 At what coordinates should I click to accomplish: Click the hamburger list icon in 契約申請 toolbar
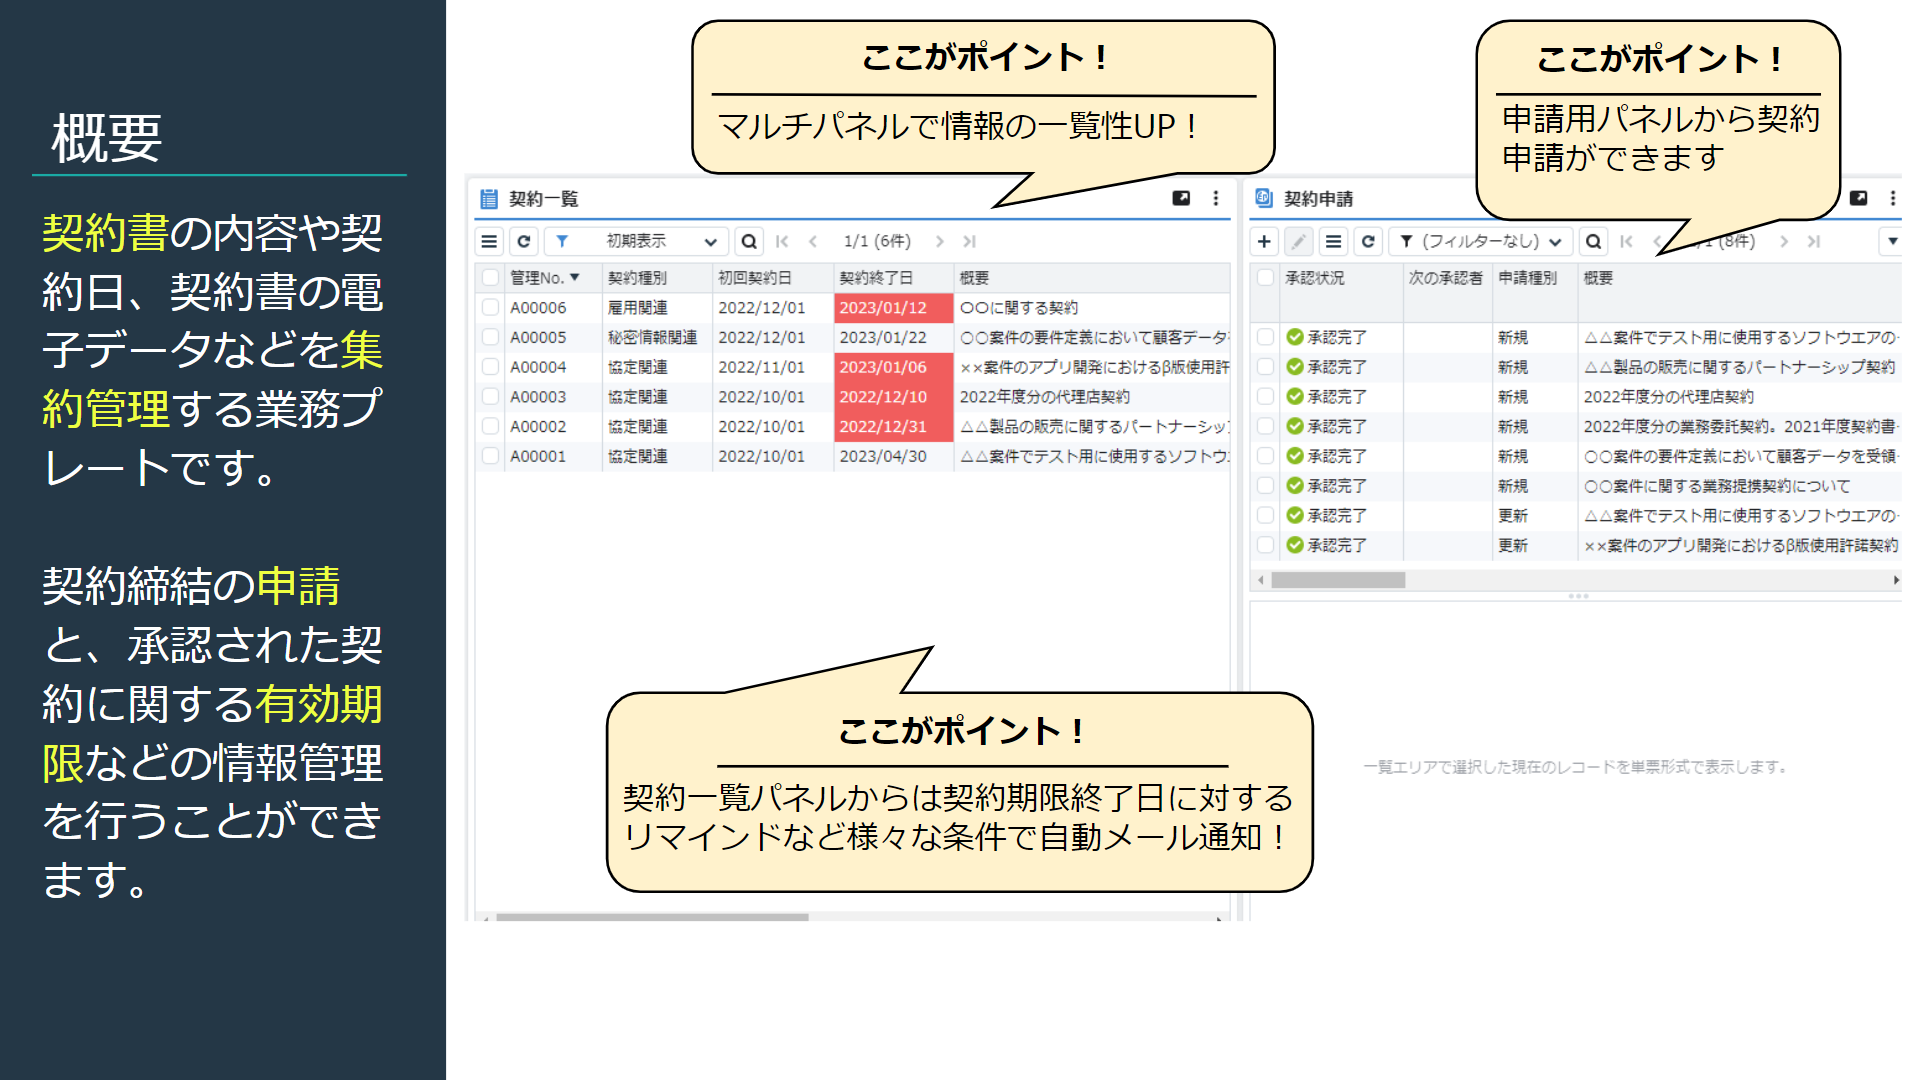pyautogui.click(x=1332, y=241)
